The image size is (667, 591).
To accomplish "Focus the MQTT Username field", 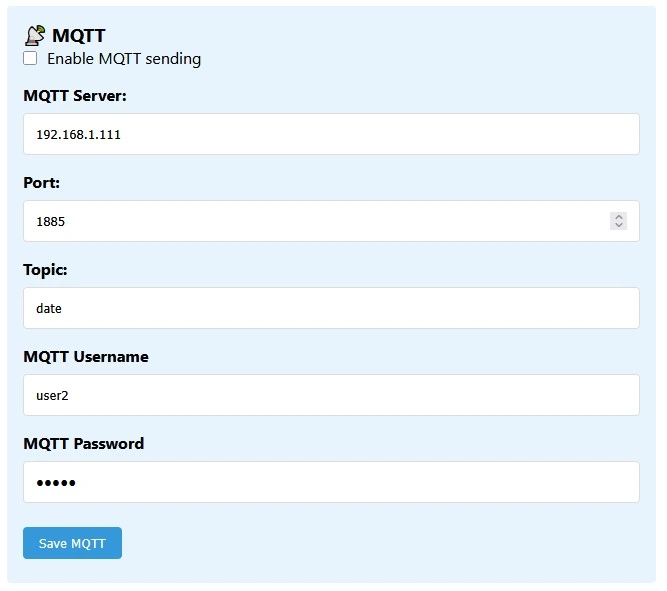I will (331, 395).
